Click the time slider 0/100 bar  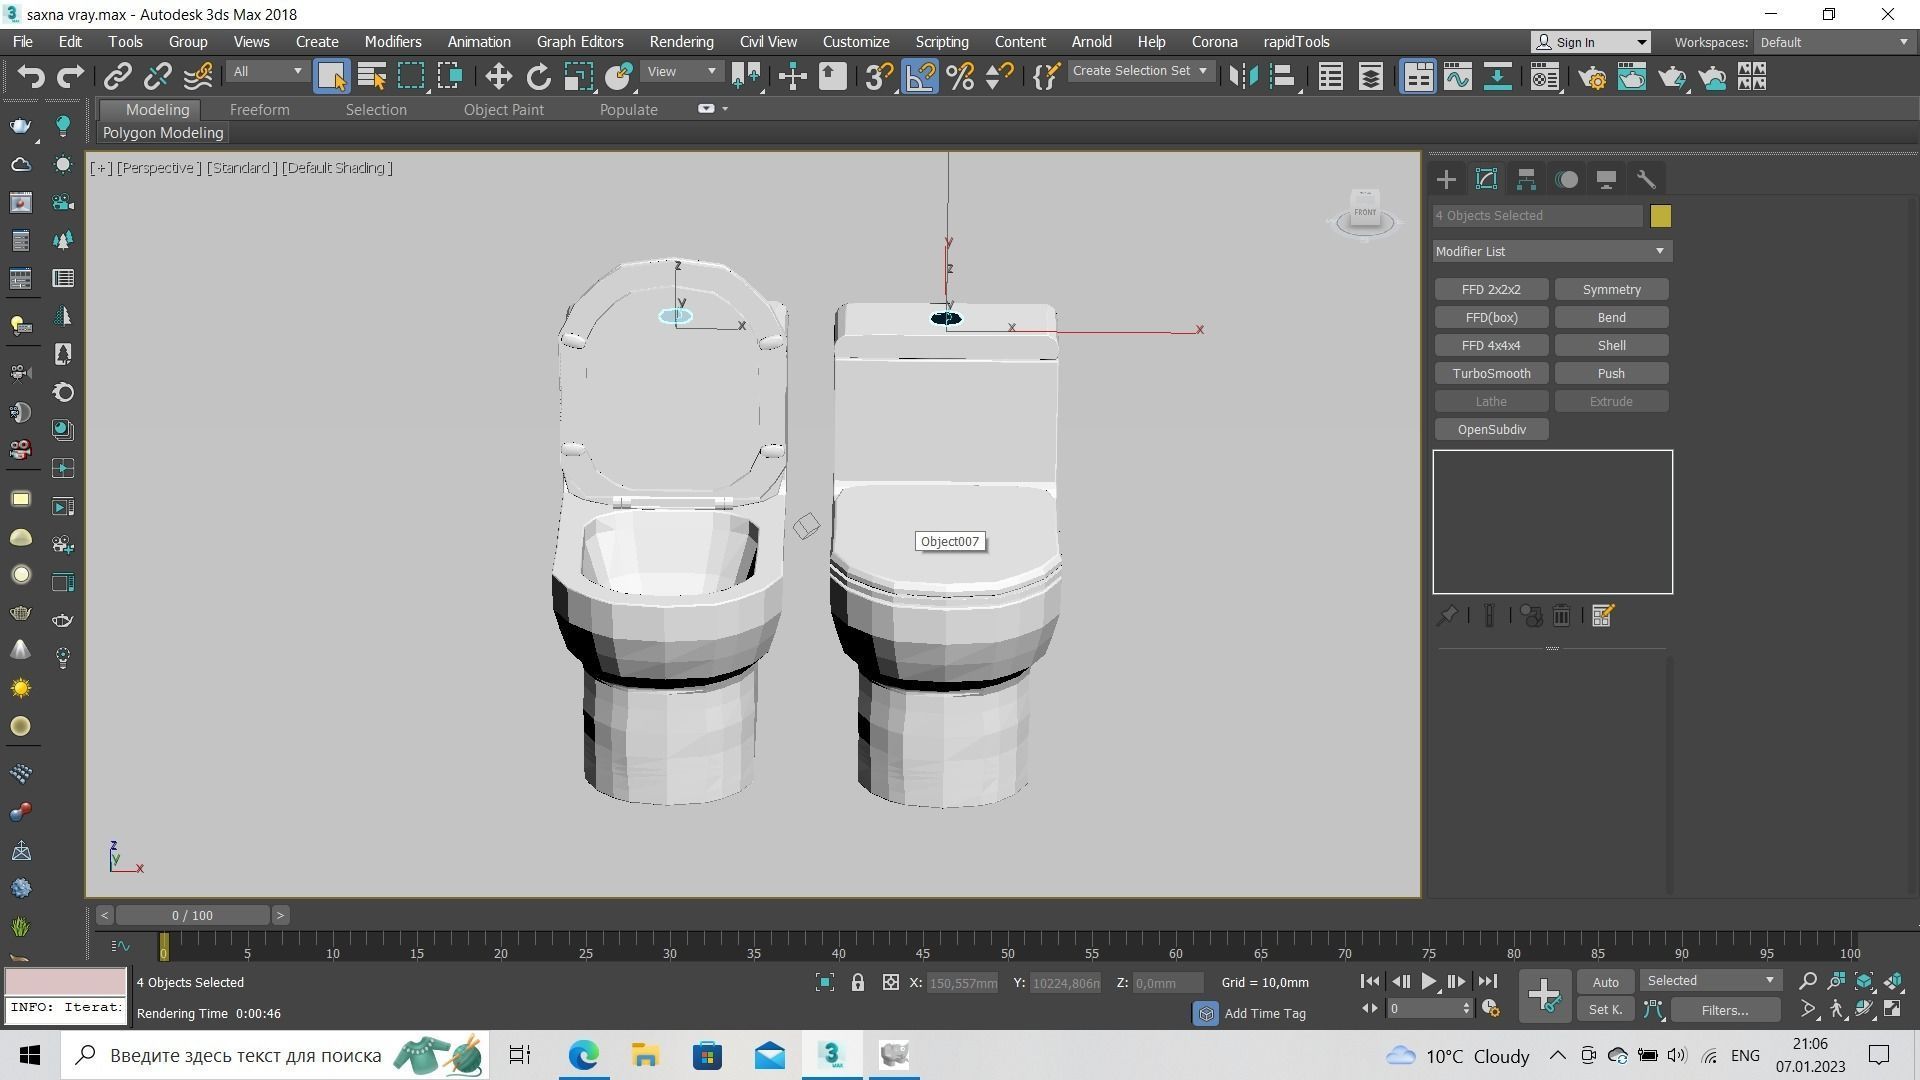click(x=192, y=916)
